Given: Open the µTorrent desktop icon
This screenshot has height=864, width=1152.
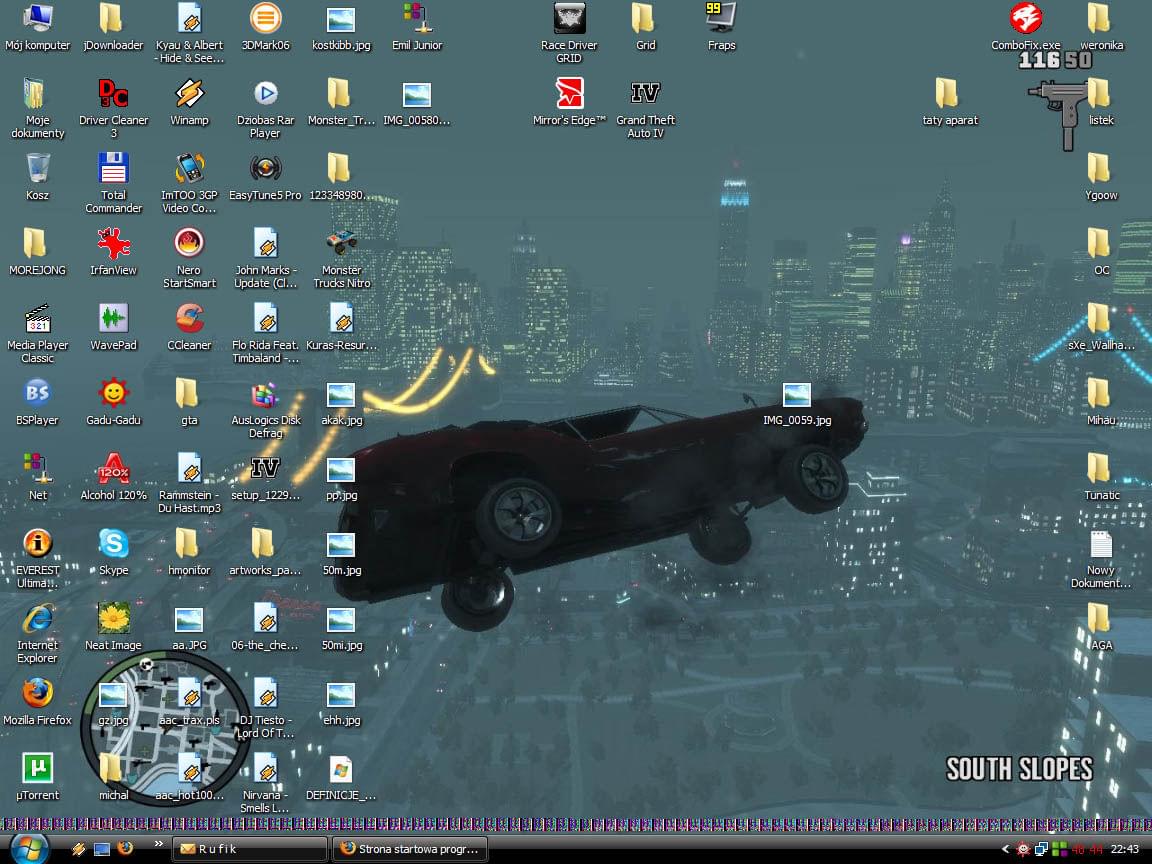Looking at the screenshot, I should [38, 769].
